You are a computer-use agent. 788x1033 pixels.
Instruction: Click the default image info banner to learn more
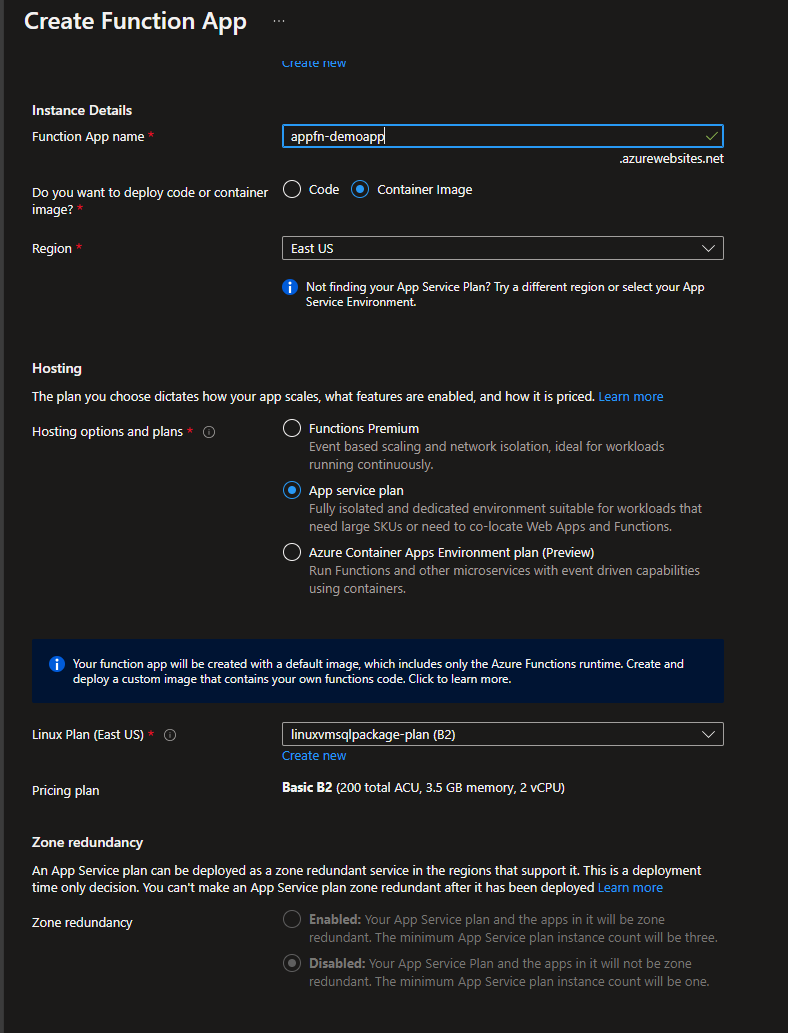click(x=378, y=671)
